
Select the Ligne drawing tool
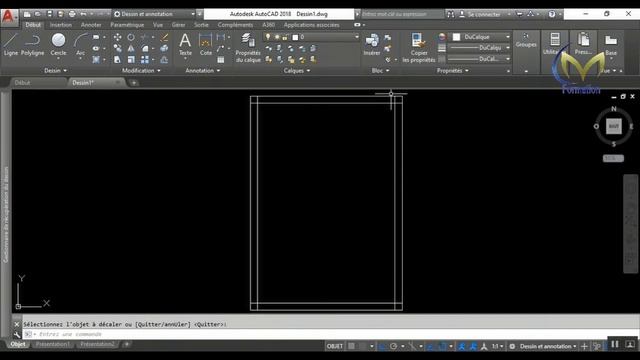pos(11,44)
